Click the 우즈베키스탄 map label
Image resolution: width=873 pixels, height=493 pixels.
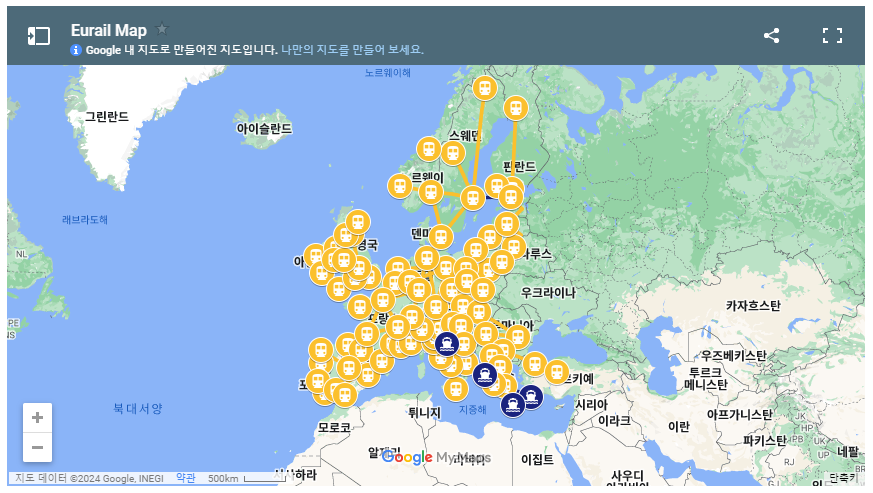point(733,355)
